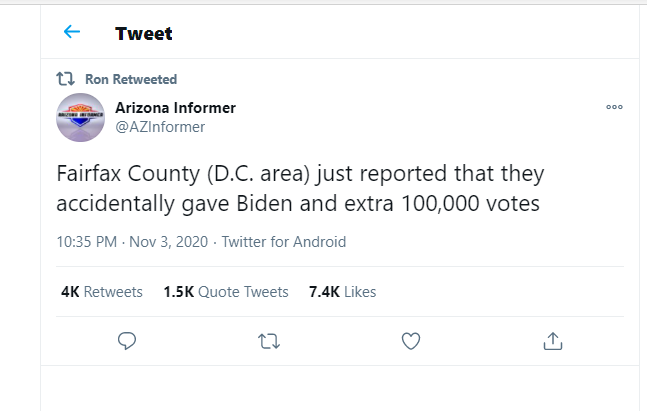The height and width of the screenshot is (411, 647).
Task: Click the 10:35 PM · Nov 3, 2020 timestamp
Action: coord(132,242)
